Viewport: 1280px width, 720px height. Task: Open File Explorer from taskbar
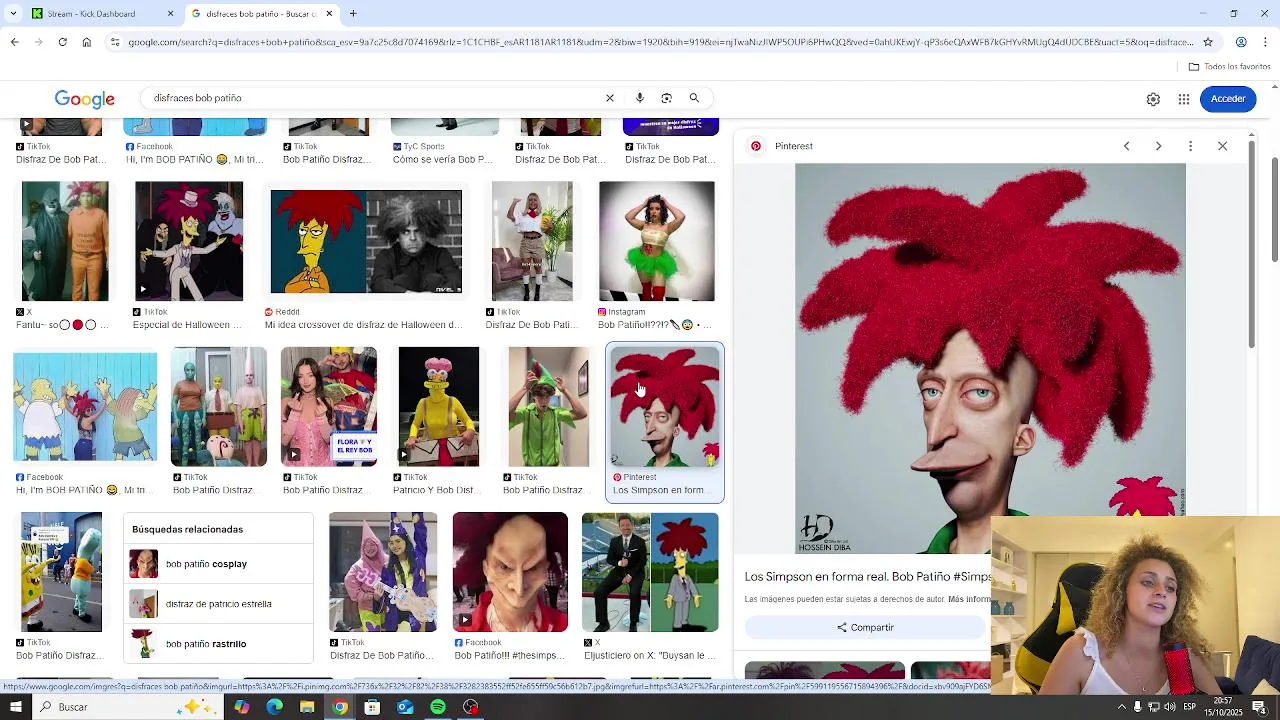coord(307,707)
